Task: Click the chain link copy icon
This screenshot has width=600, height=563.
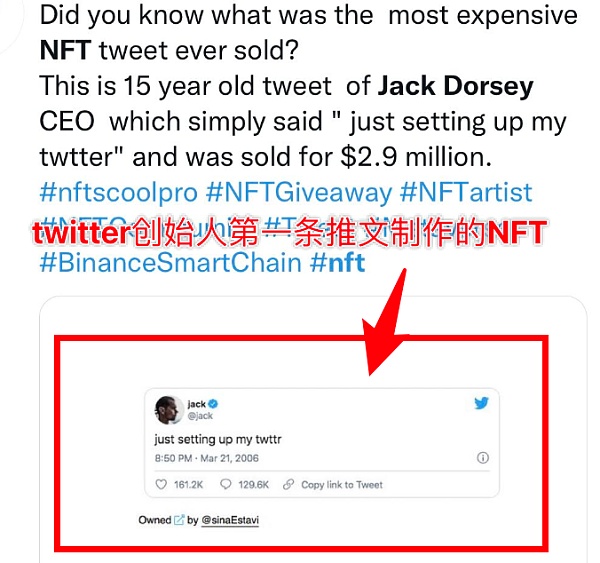Action: (x=289, y=485)
